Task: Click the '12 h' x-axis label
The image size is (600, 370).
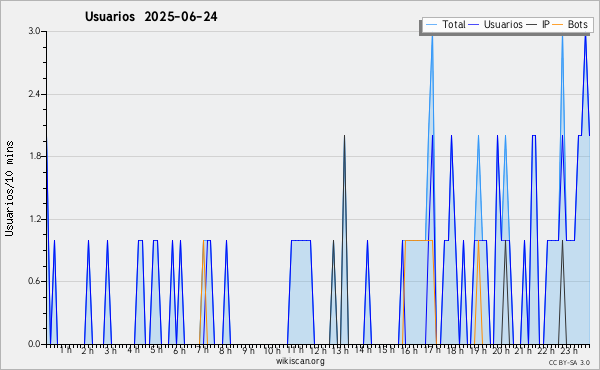Action: tap(318, 350)
